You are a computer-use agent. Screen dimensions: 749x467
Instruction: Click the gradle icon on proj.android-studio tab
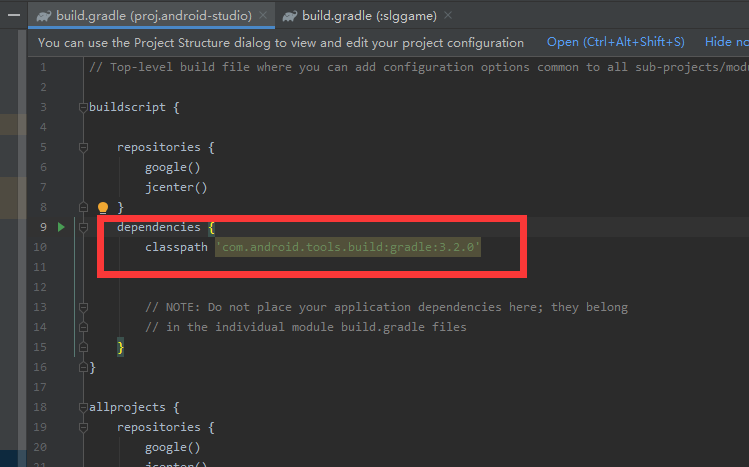[43, 16]
